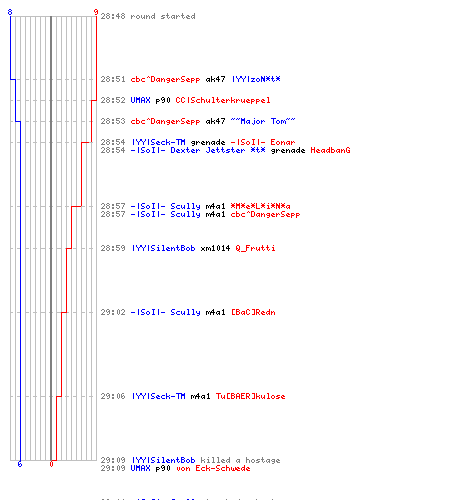This screenshot has width=450, height=500.
Task: Click CC|Schulterkrueppel player name
Action: (223, 100)
